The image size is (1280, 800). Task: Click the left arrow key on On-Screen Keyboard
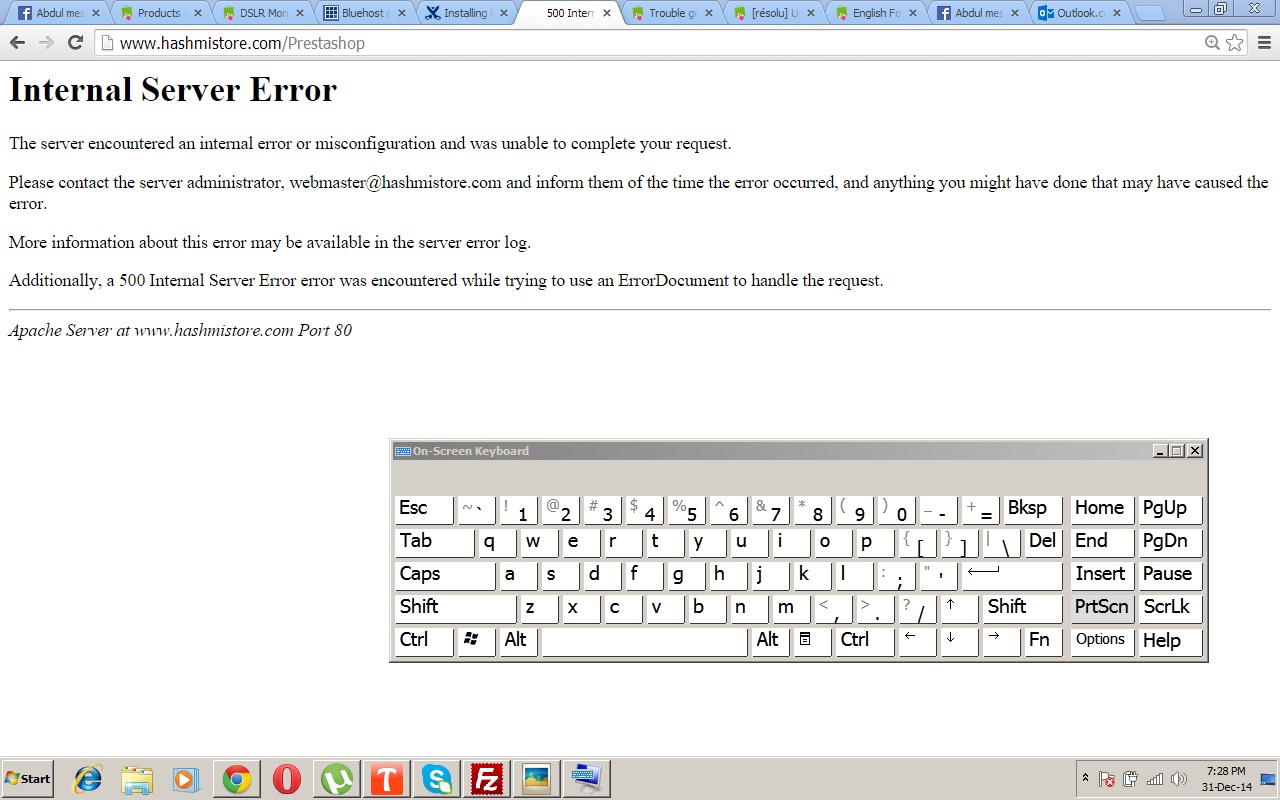tap(916, 641)
